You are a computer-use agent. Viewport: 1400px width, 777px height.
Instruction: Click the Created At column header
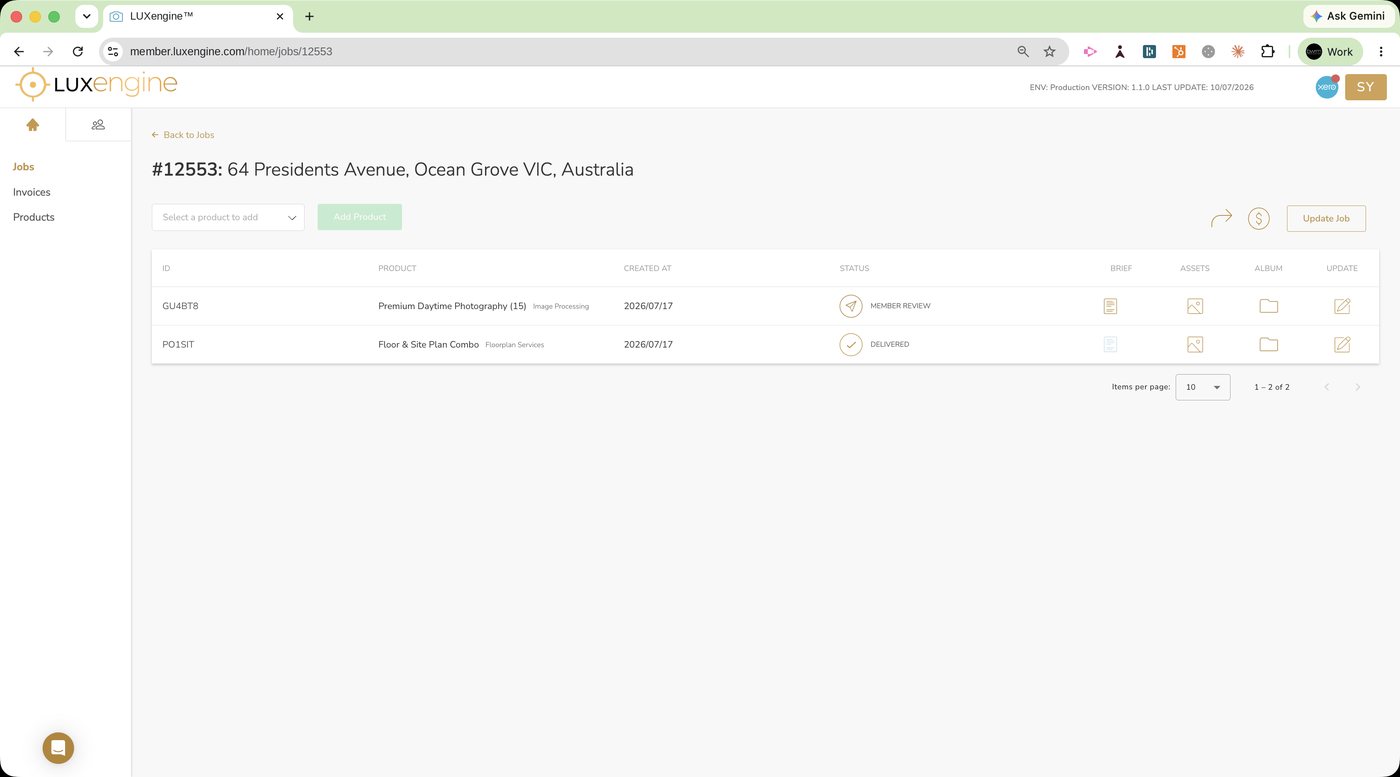(x=647, y=268)
